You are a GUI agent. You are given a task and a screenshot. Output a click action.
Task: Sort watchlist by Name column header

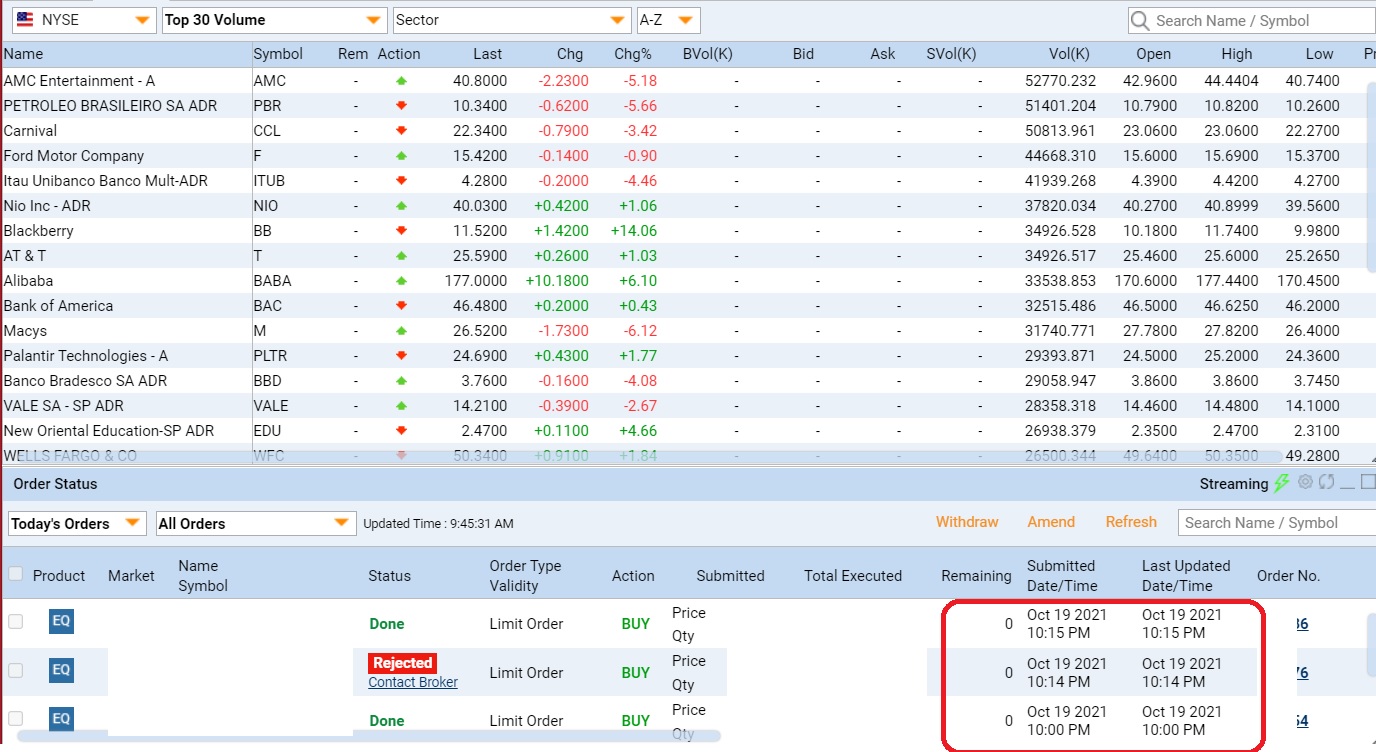tap(24, 54)
